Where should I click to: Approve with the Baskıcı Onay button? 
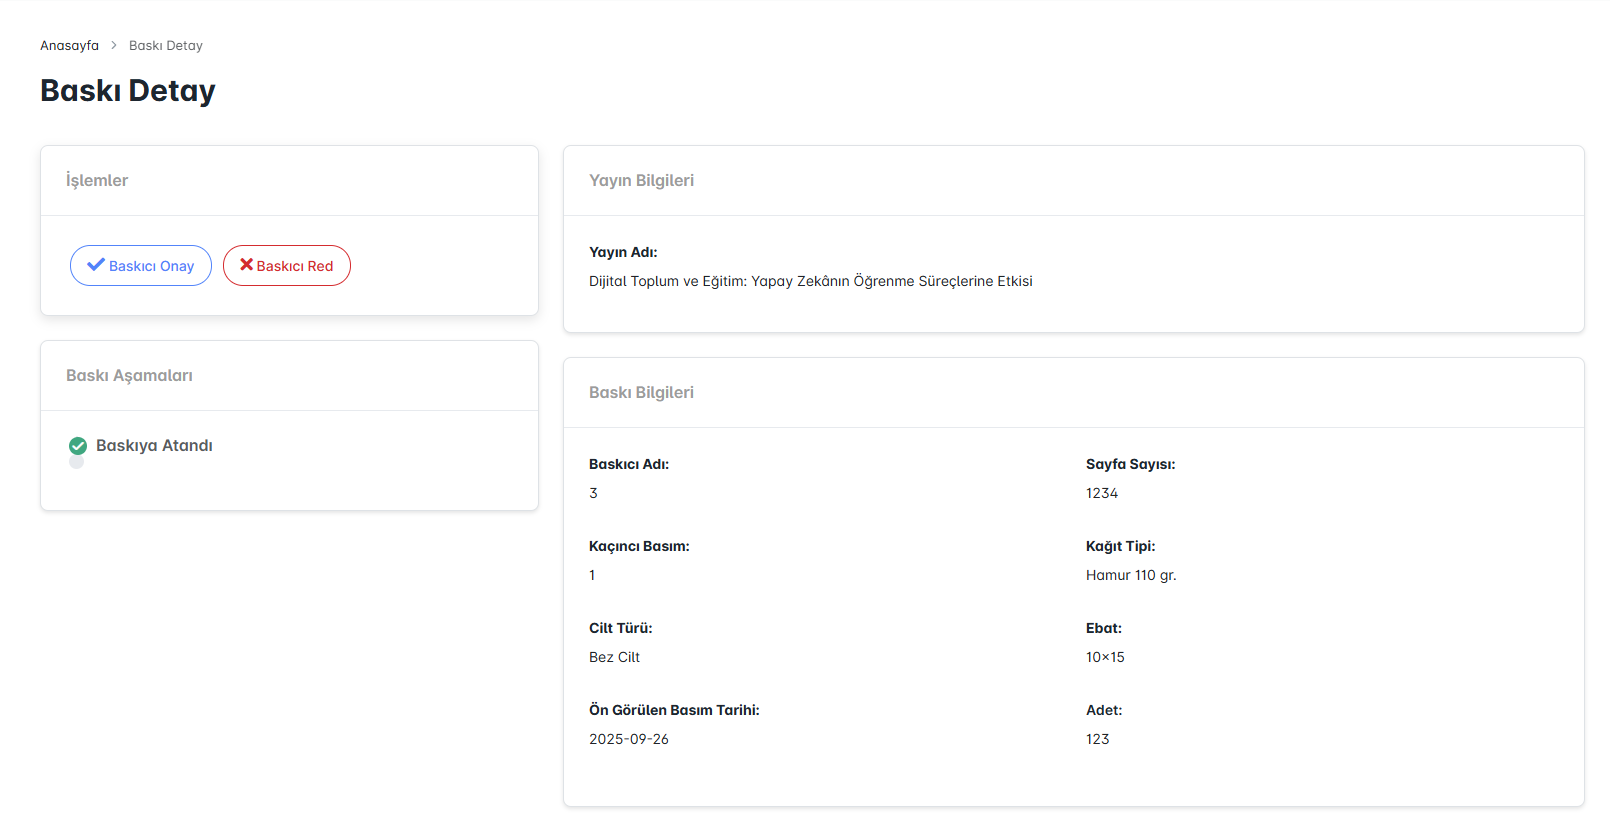pyautogui.click(x=141, y=266)
